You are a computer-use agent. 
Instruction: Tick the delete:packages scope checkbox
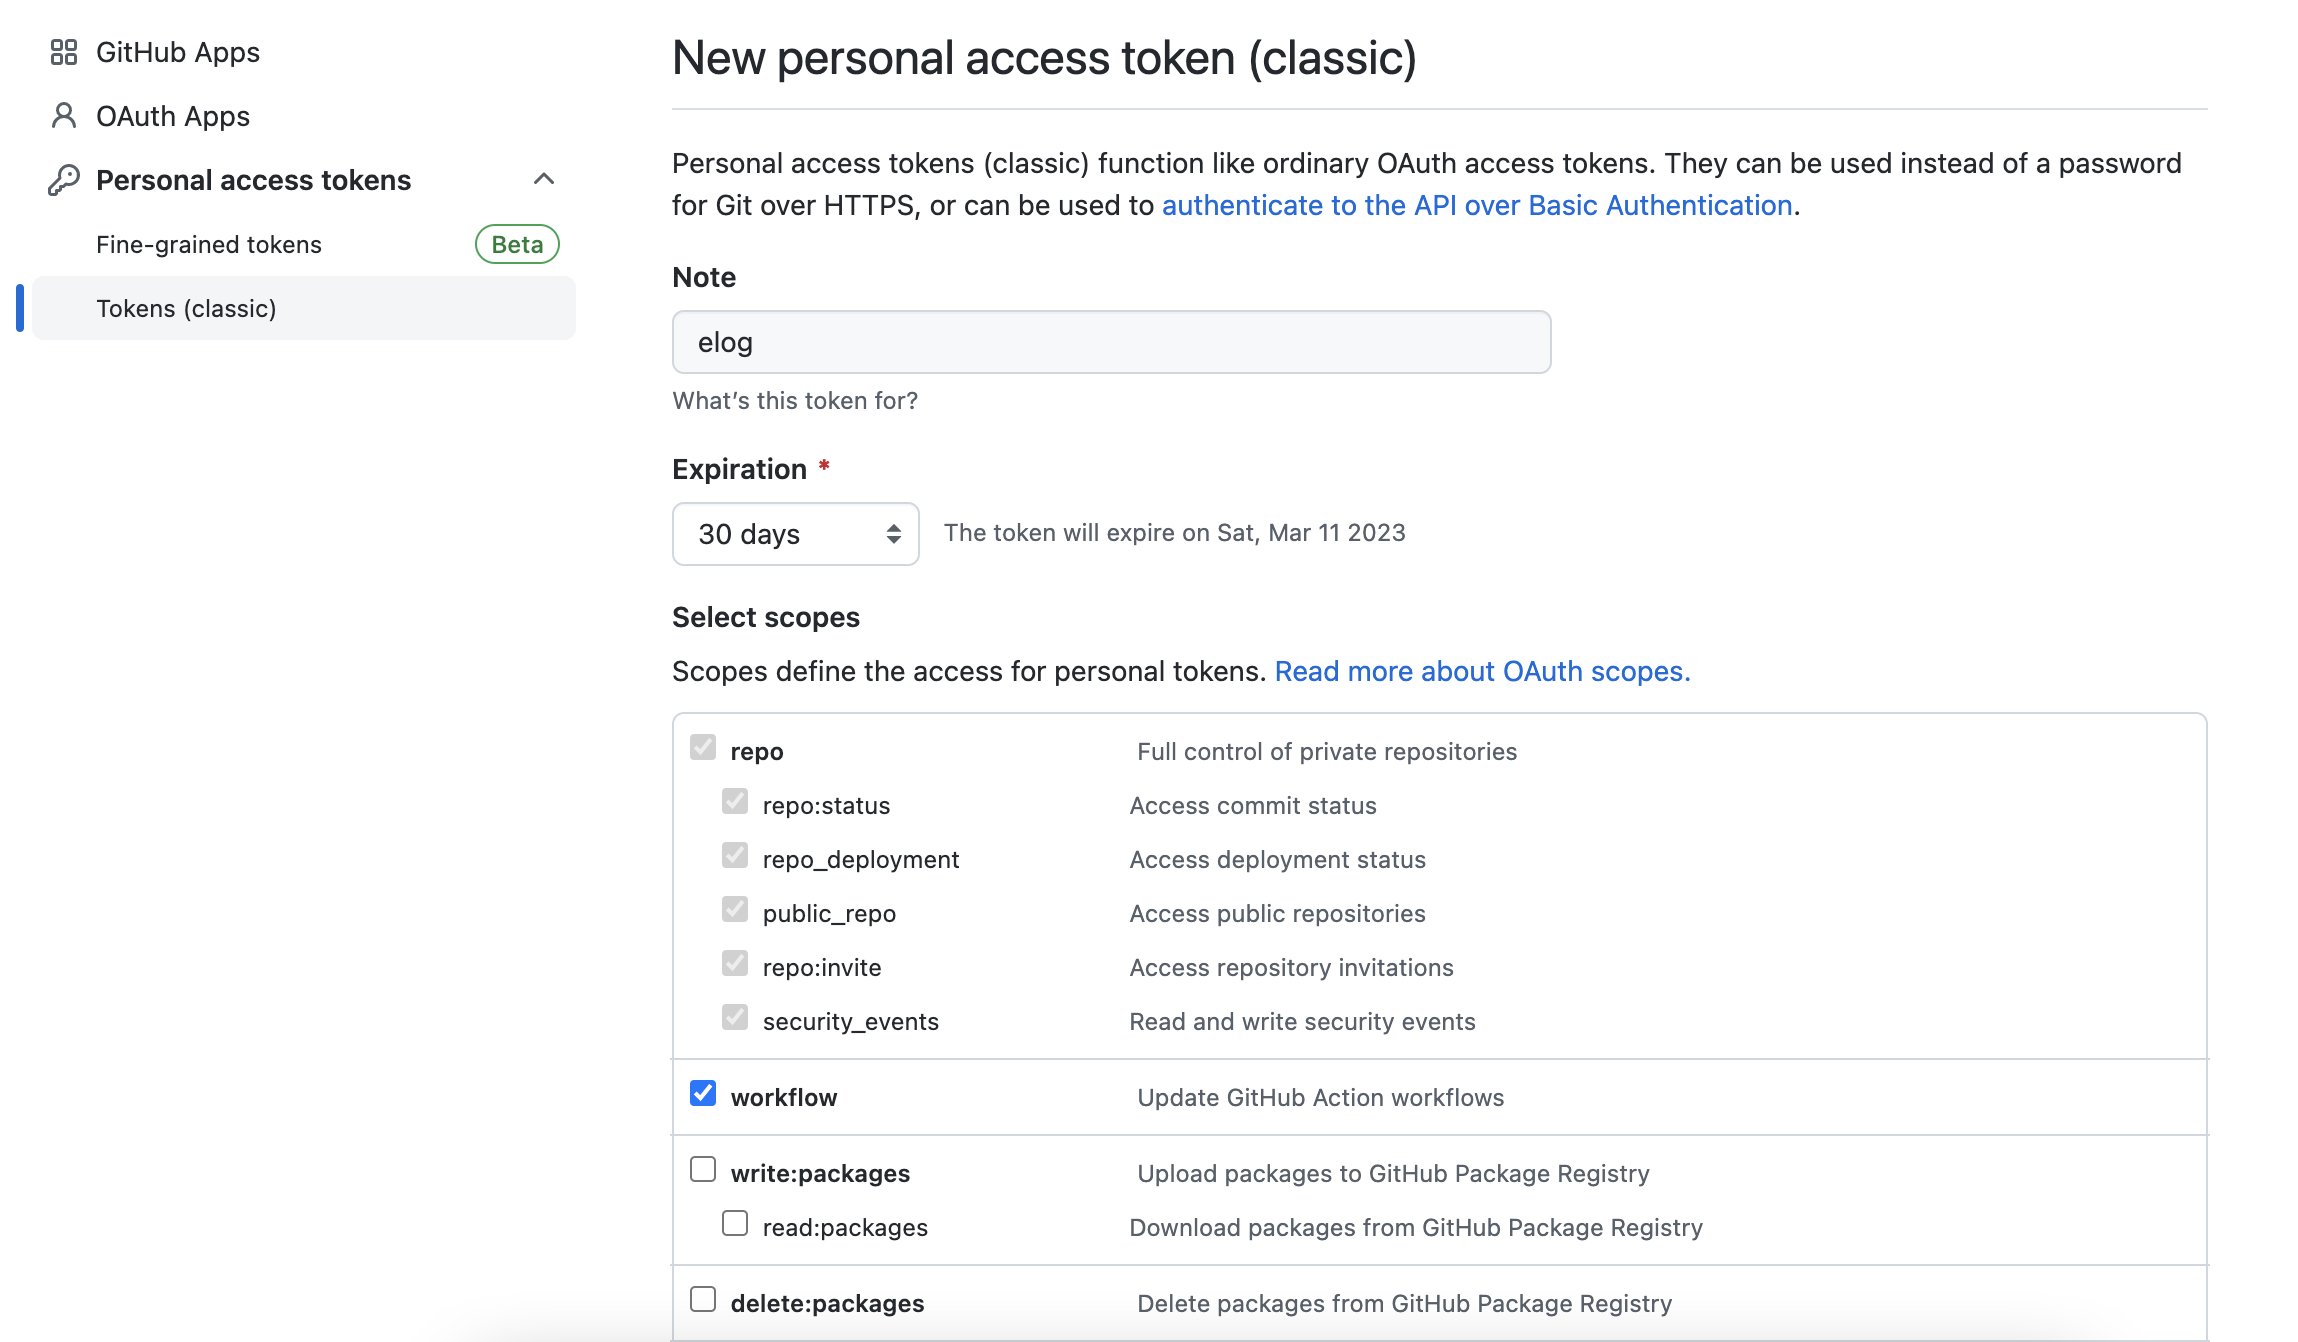coord(703,1299)
